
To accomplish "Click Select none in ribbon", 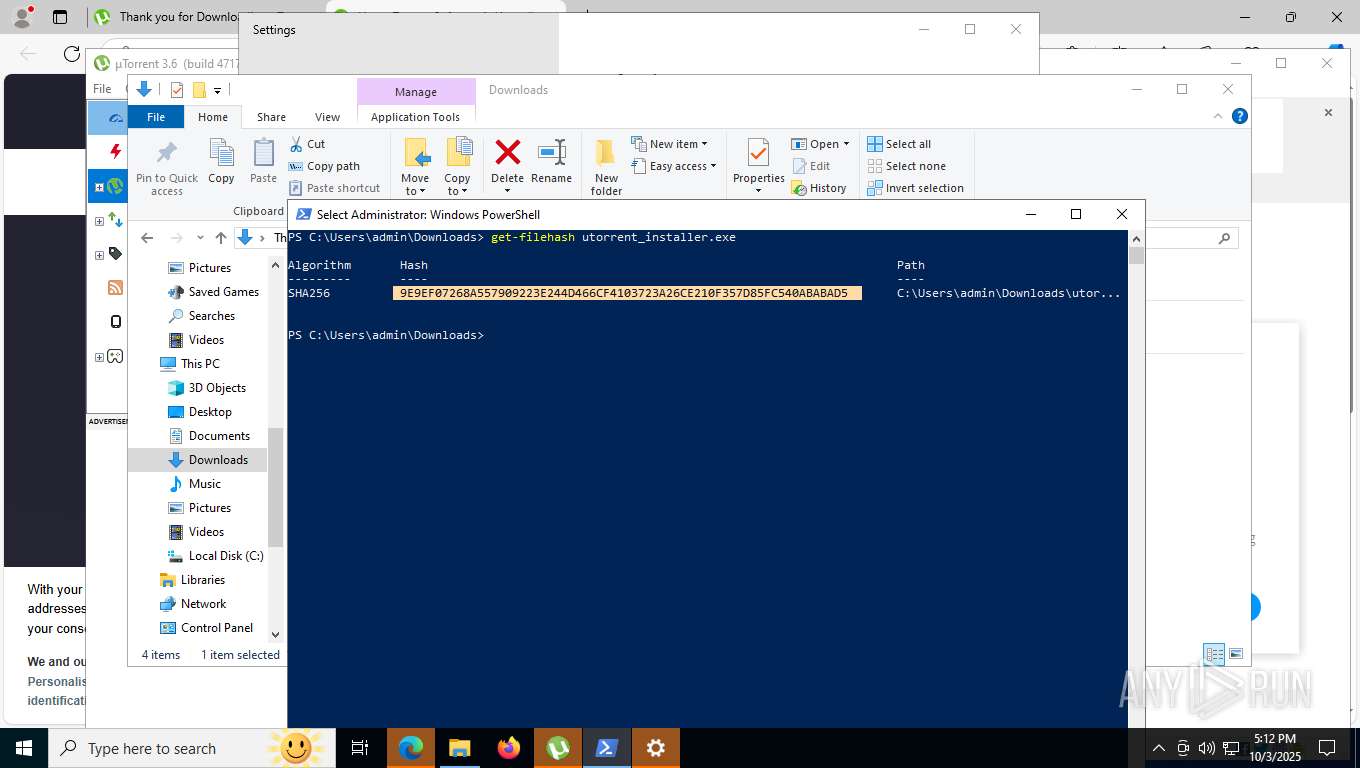I will (906, 166).
